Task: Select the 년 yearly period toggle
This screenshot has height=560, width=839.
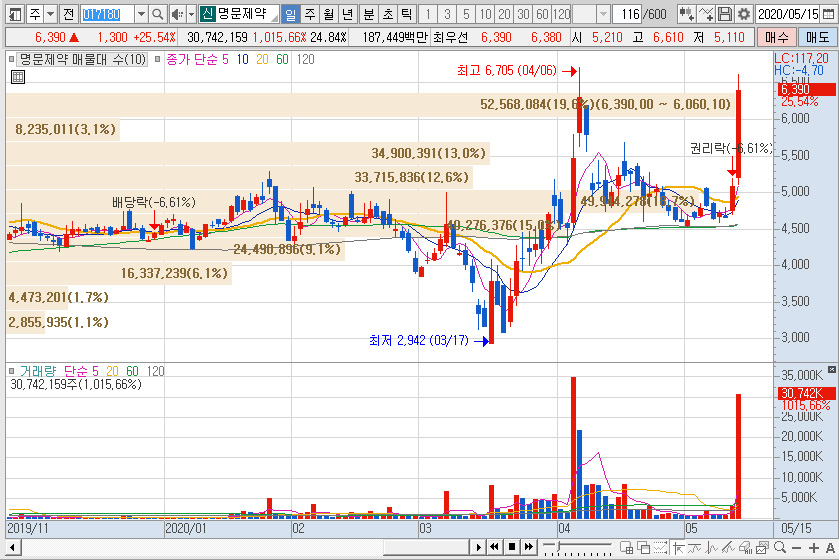Action: pyautogui.click(x=348, y=14)
